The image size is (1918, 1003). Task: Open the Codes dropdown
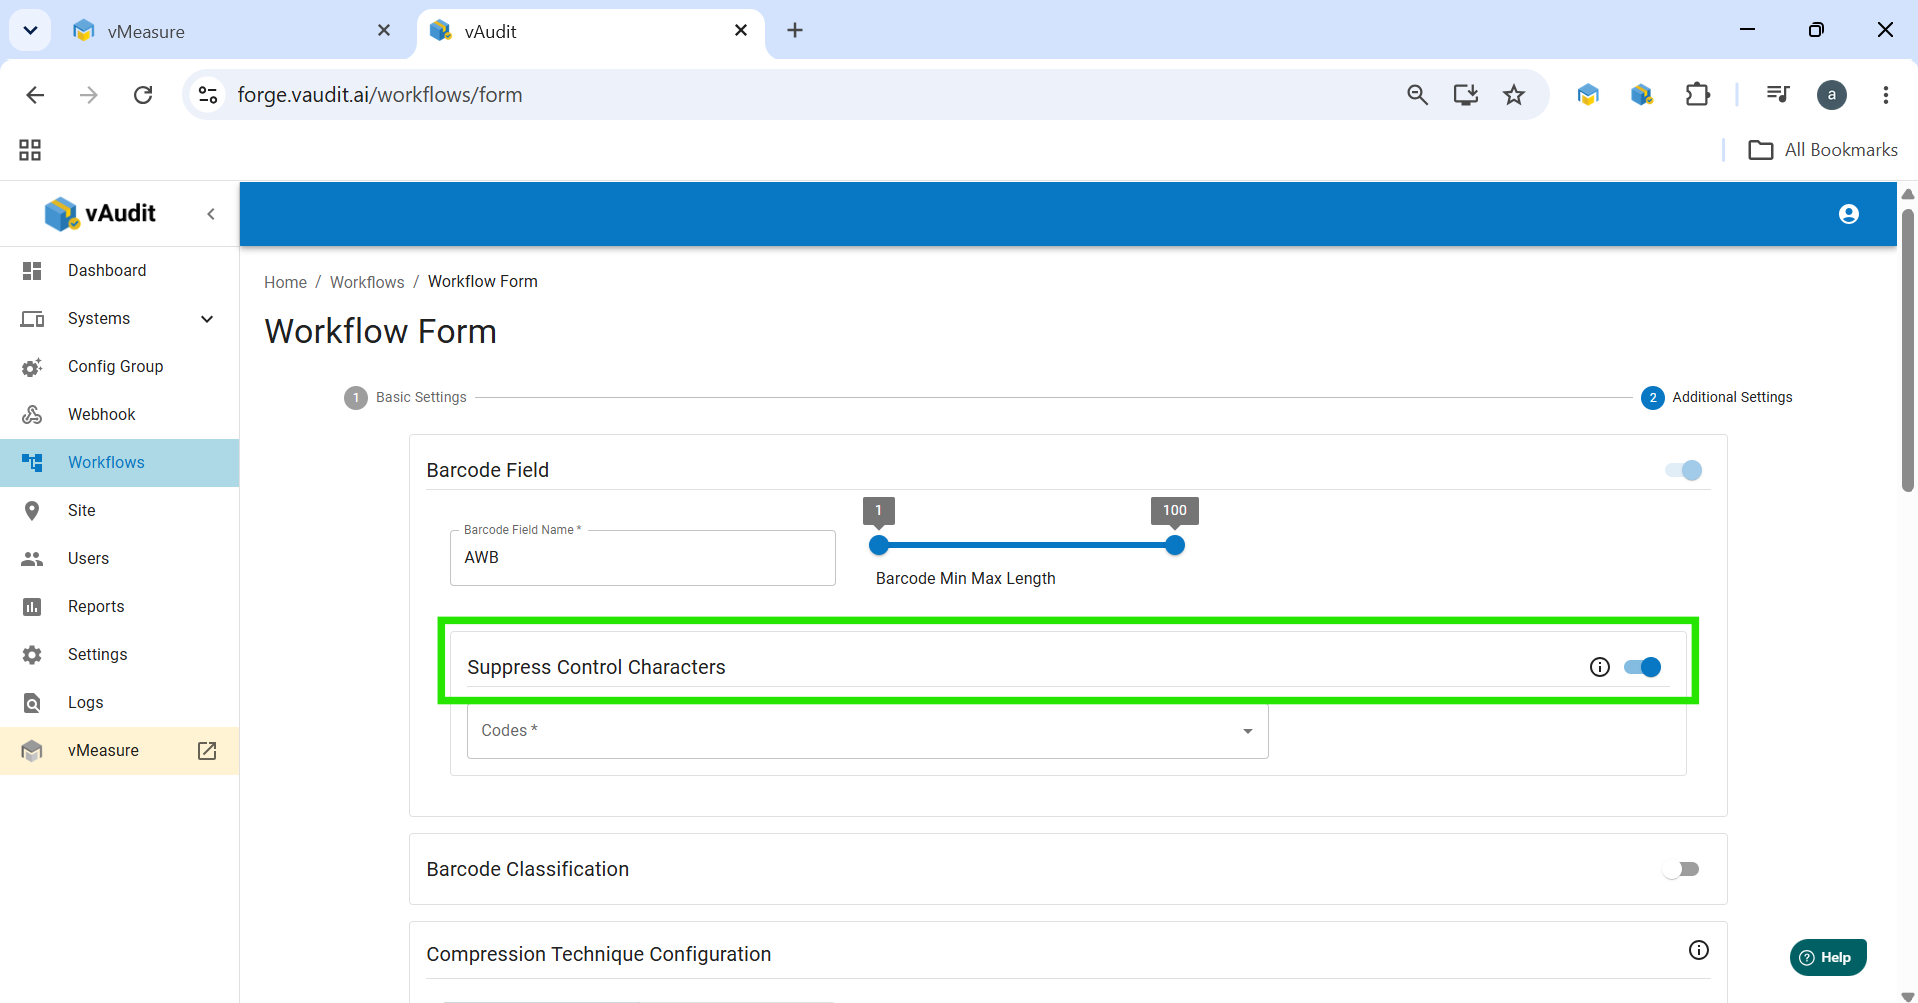tap(868, 731)
